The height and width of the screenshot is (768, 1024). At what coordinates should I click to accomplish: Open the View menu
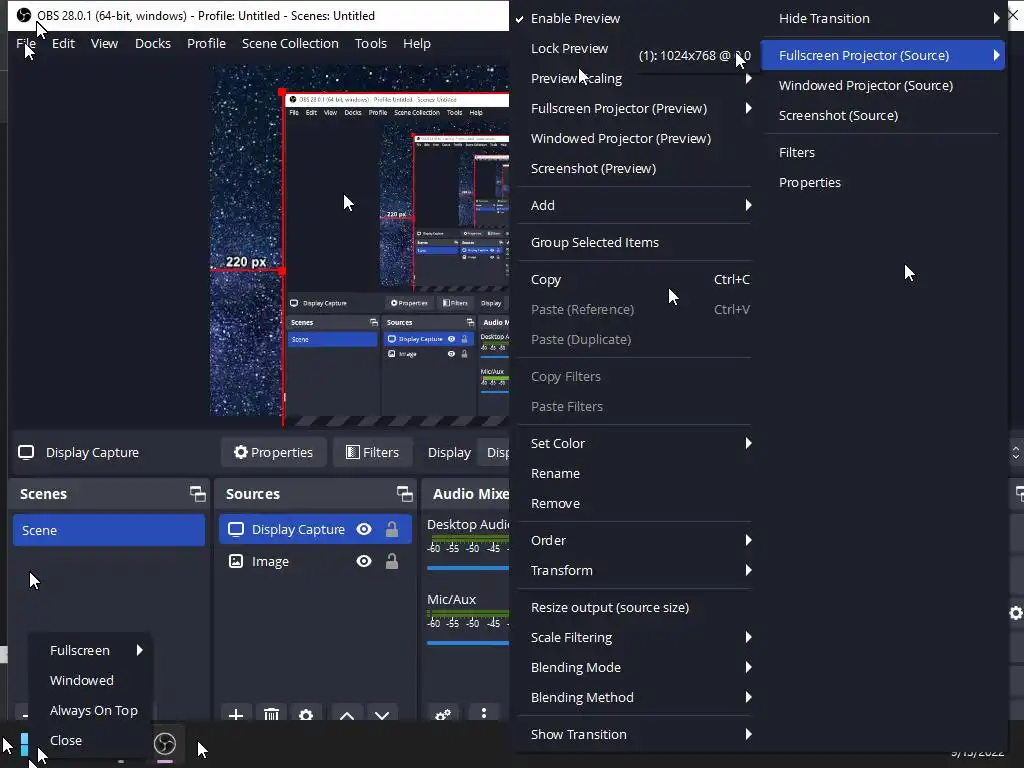[x=104, y=43]
